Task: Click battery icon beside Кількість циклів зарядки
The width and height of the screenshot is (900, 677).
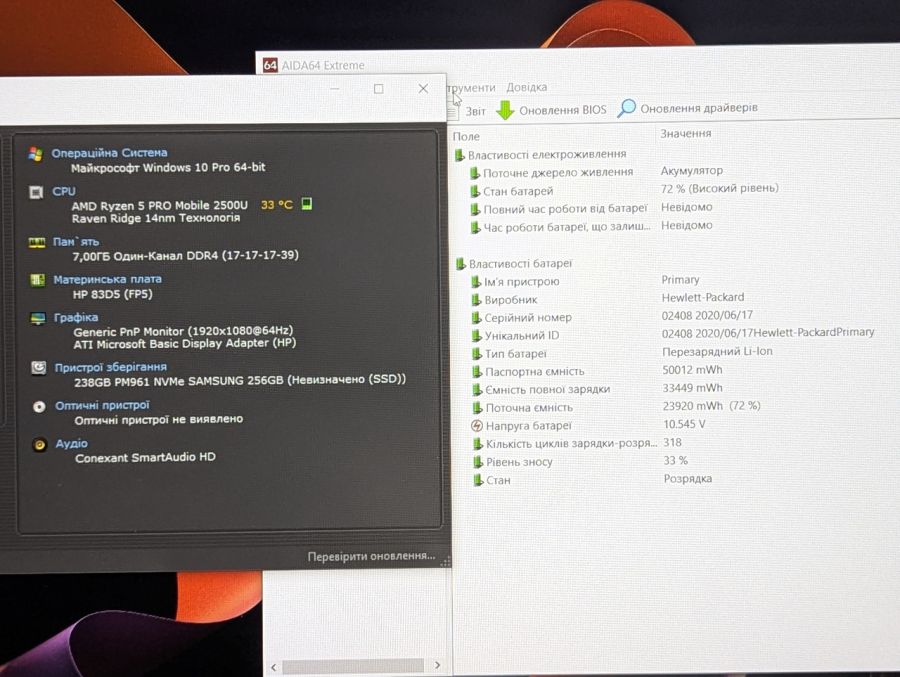Action: point(478,444)
